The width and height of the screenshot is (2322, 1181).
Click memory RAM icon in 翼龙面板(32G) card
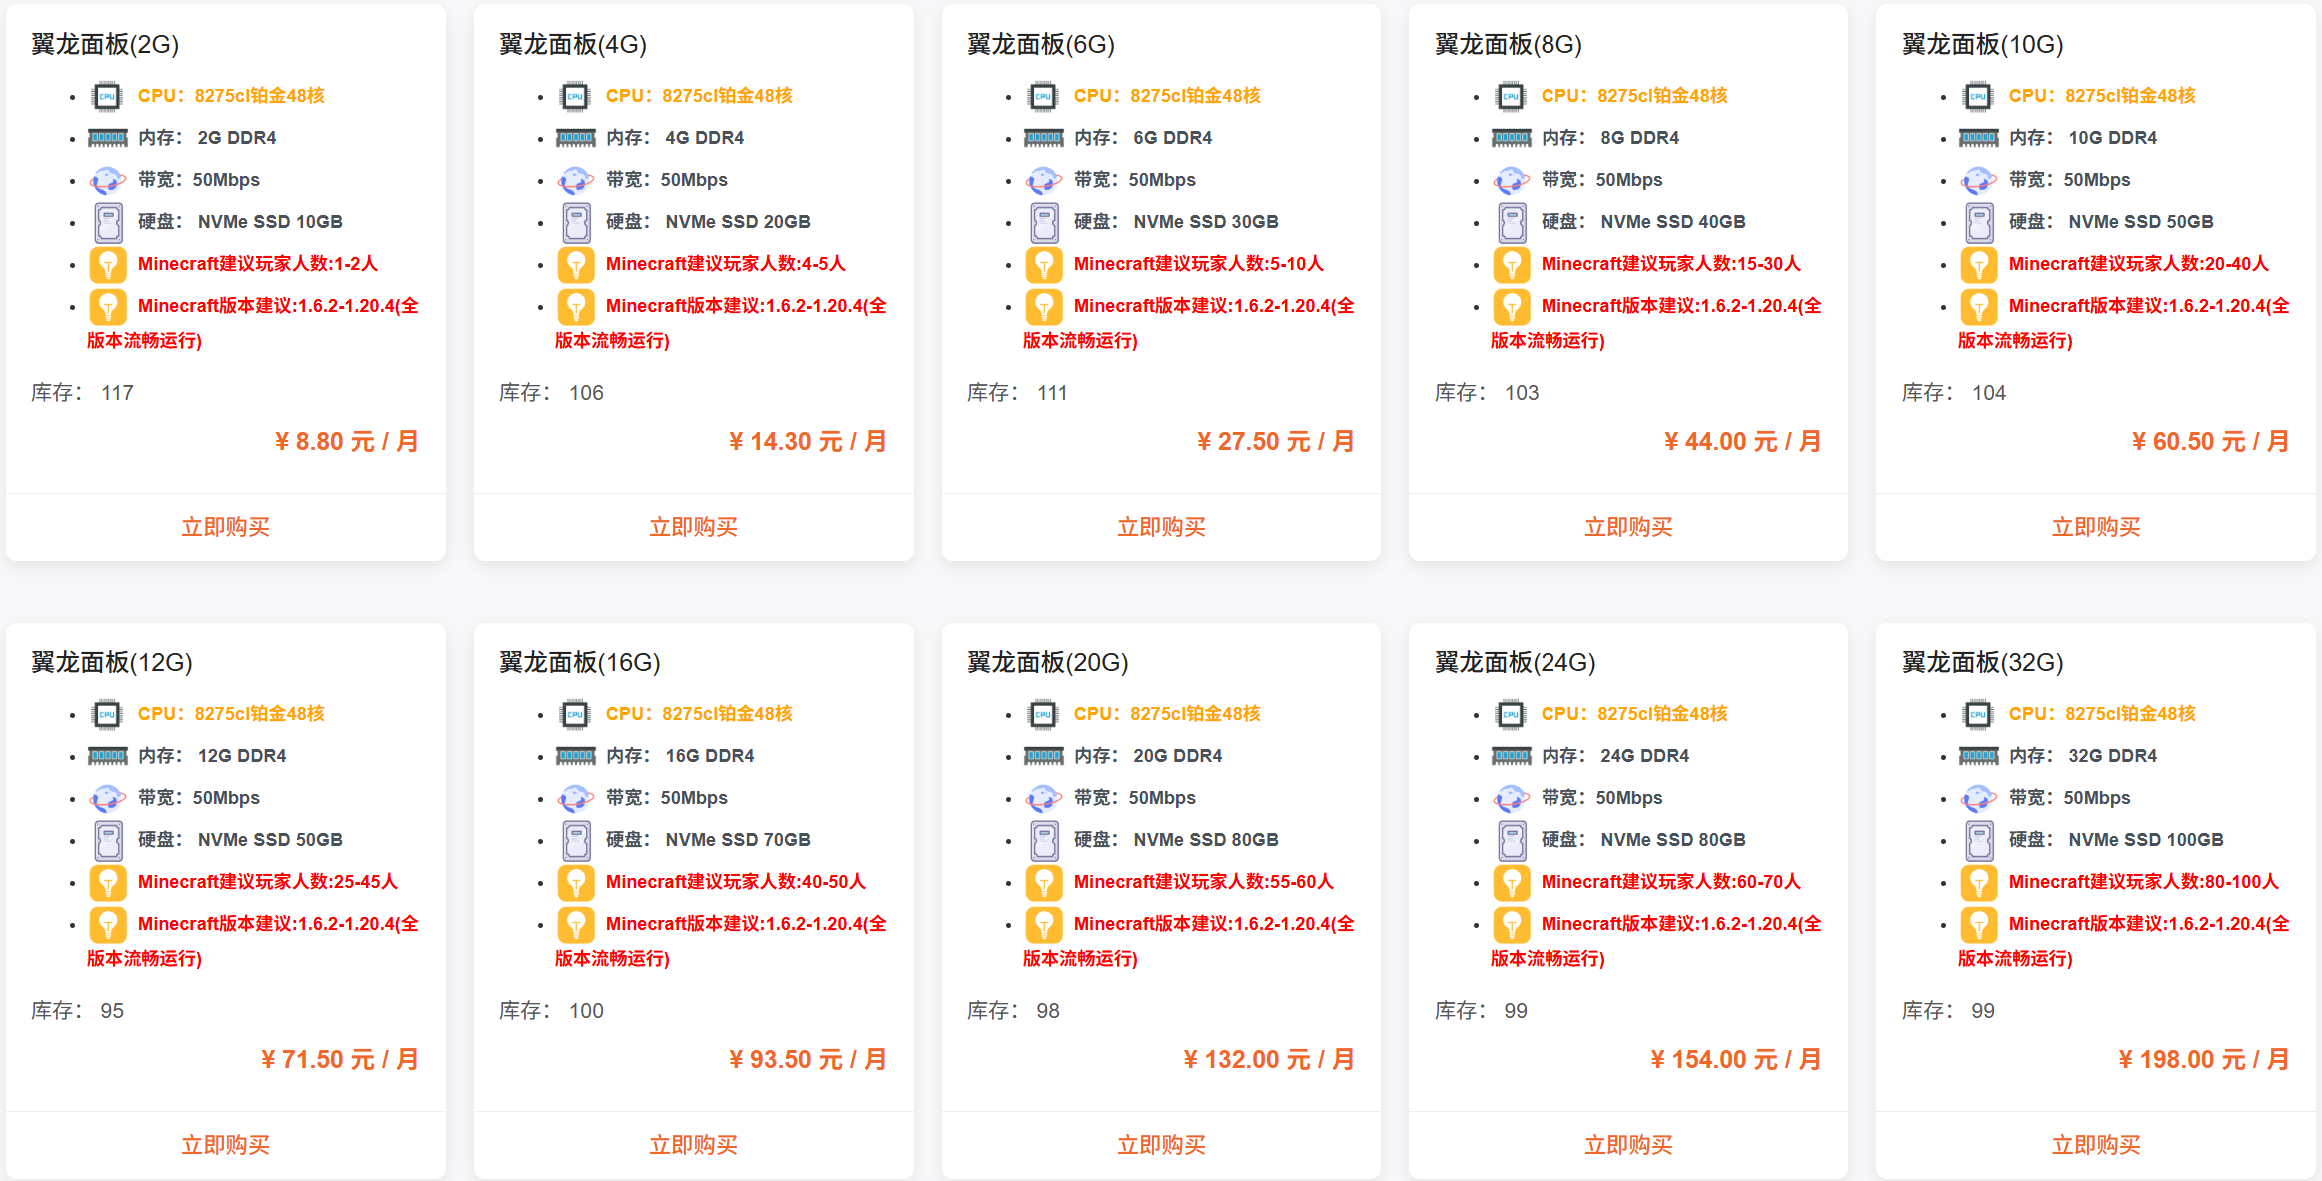point(1979,756)
